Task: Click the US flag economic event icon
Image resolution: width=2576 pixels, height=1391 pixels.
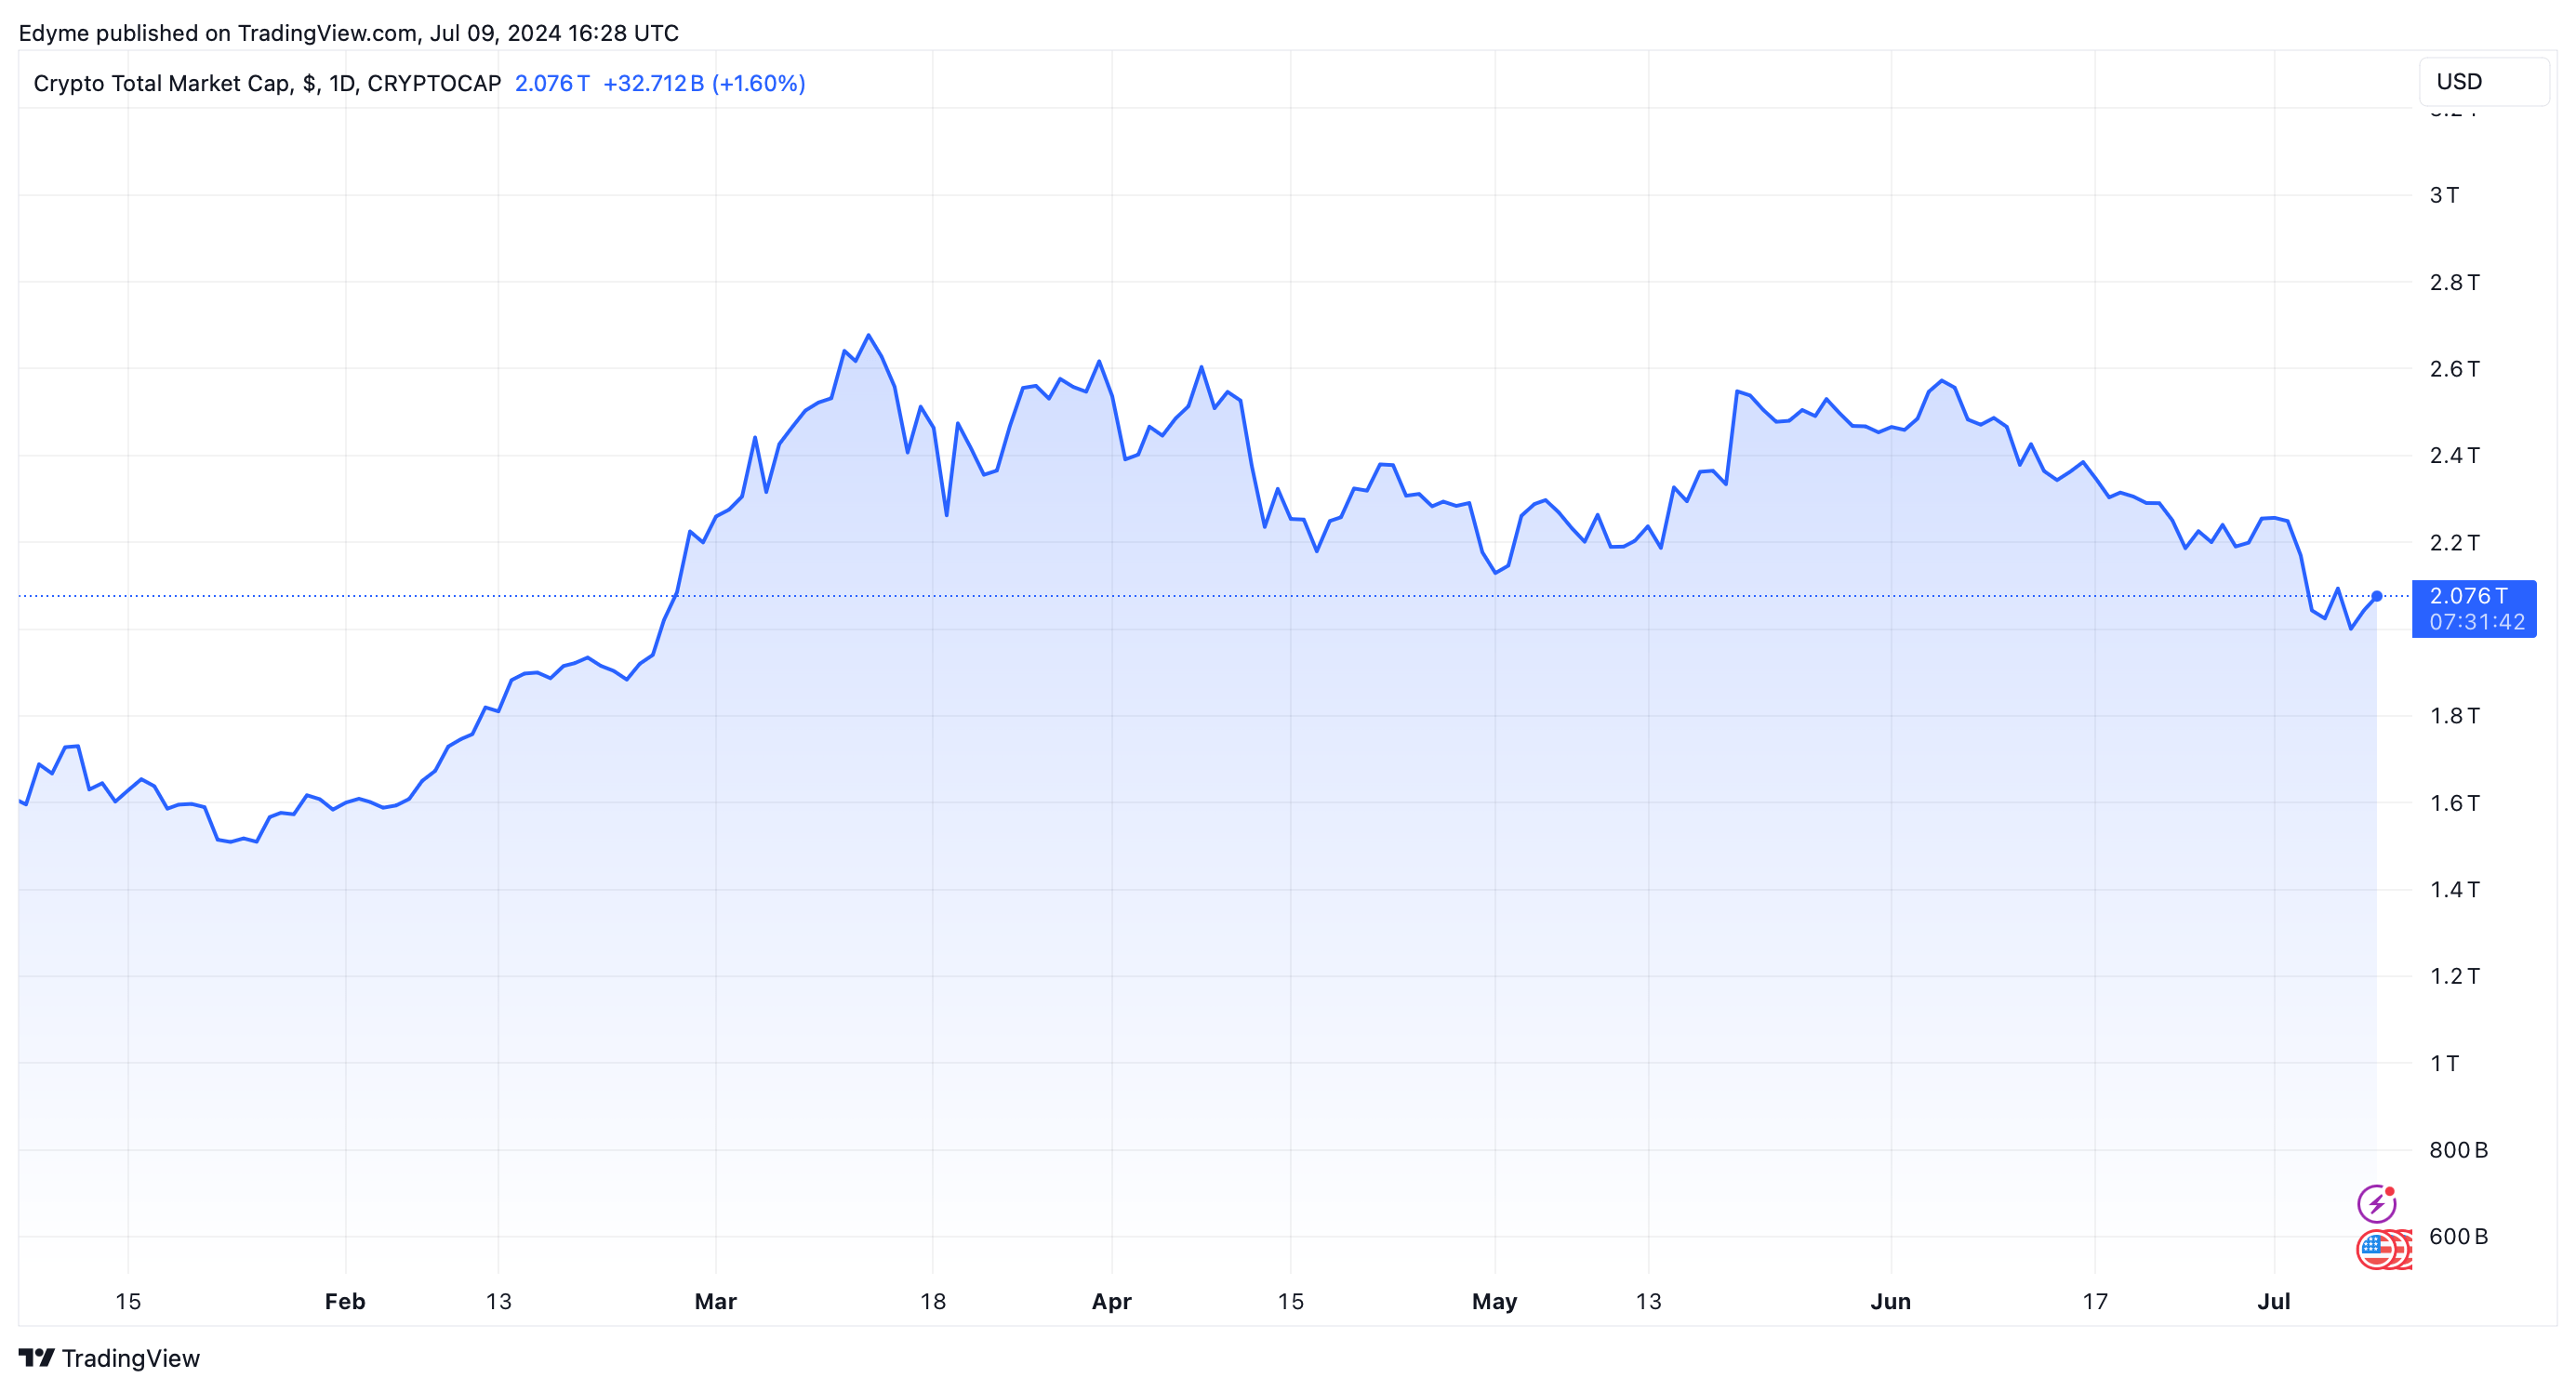Action: coord(2377,1248)
